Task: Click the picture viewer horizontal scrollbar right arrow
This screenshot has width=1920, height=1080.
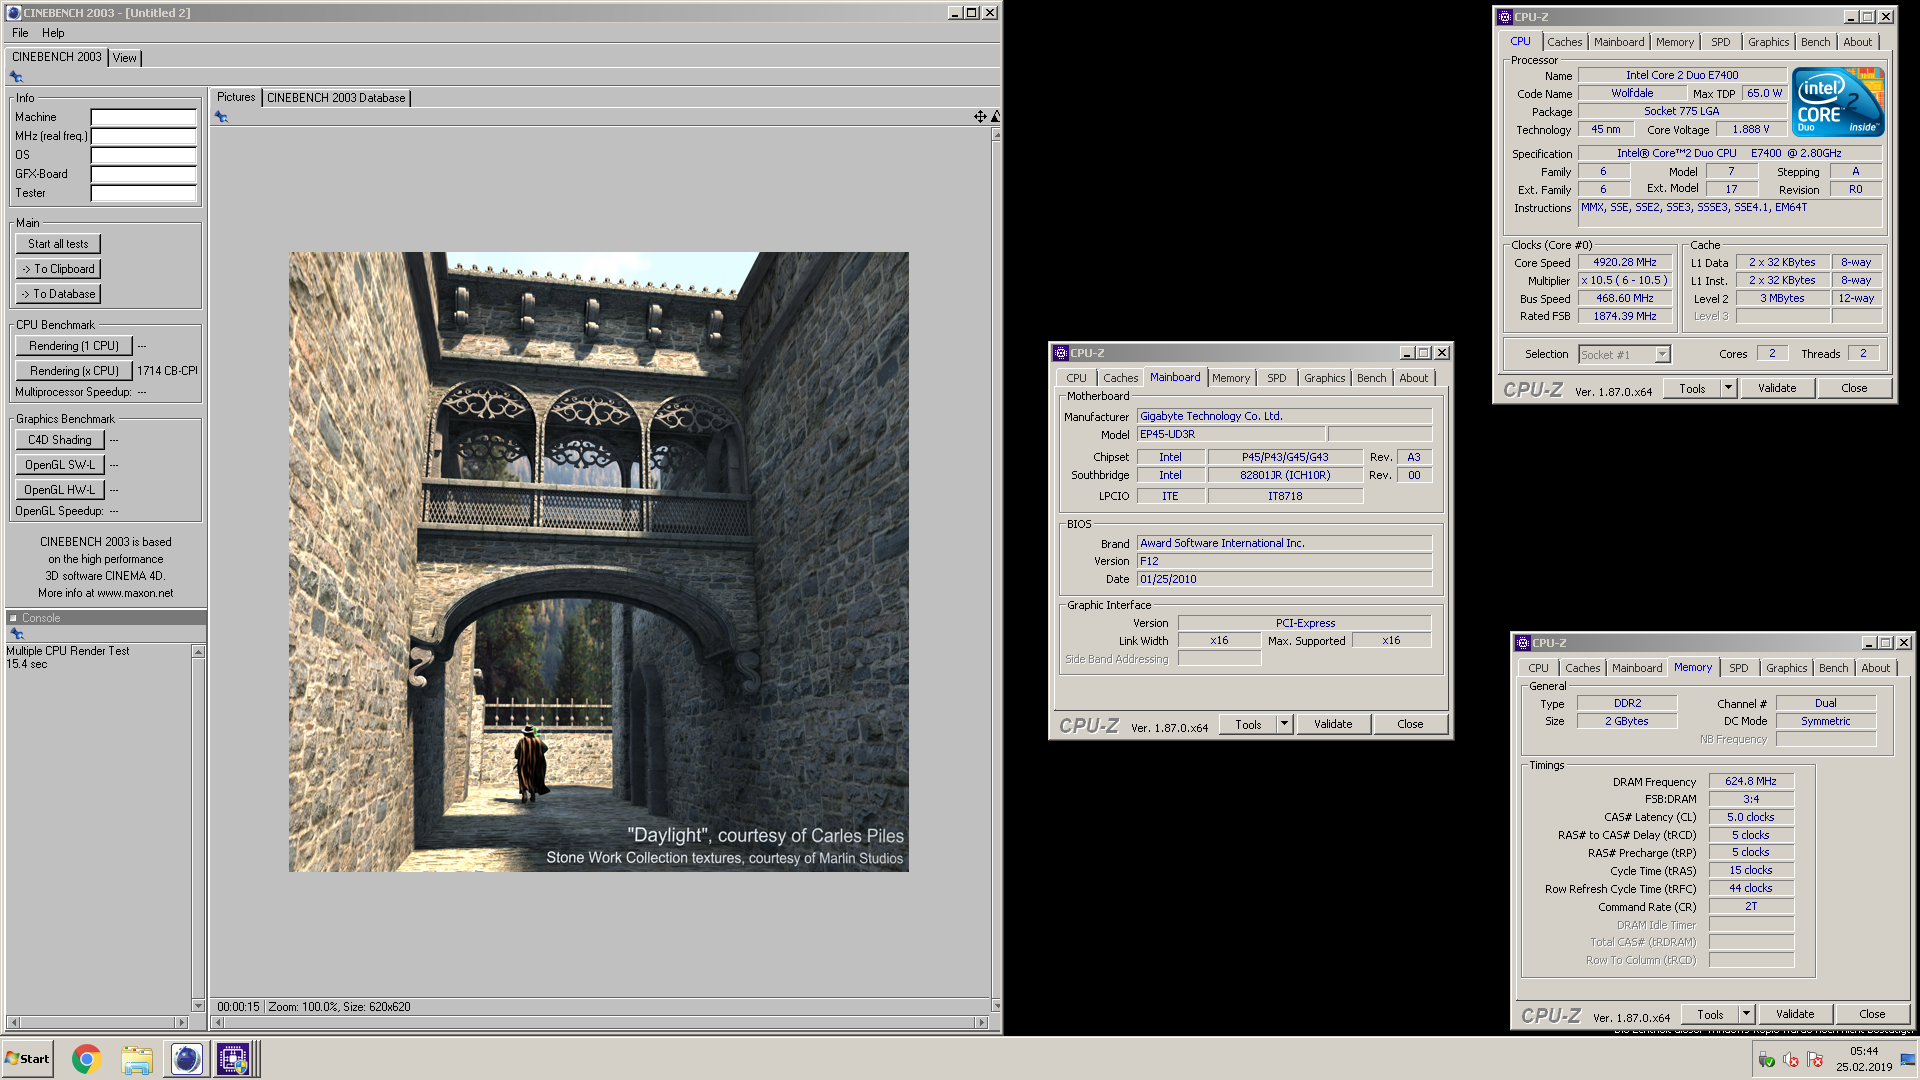Action: point(981,1023)
